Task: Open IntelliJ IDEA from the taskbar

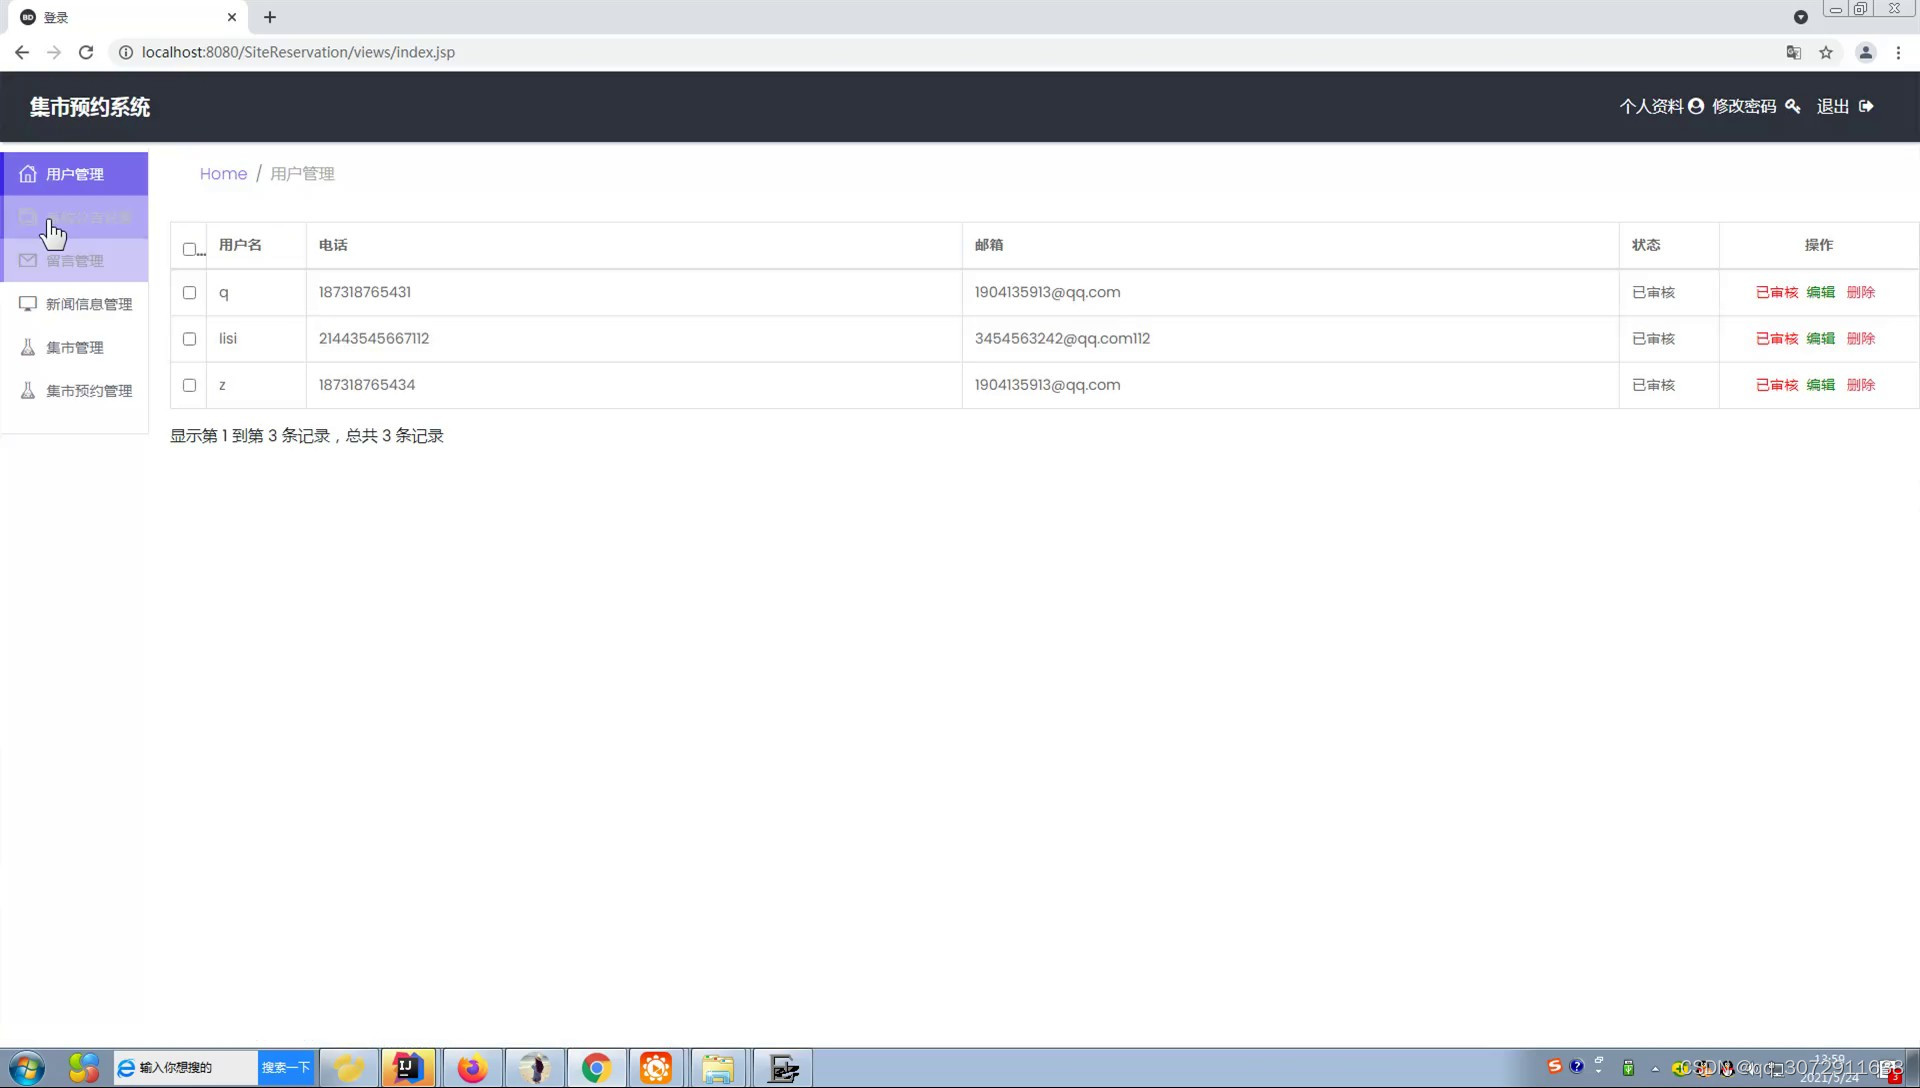Action: coord(407,1068)
